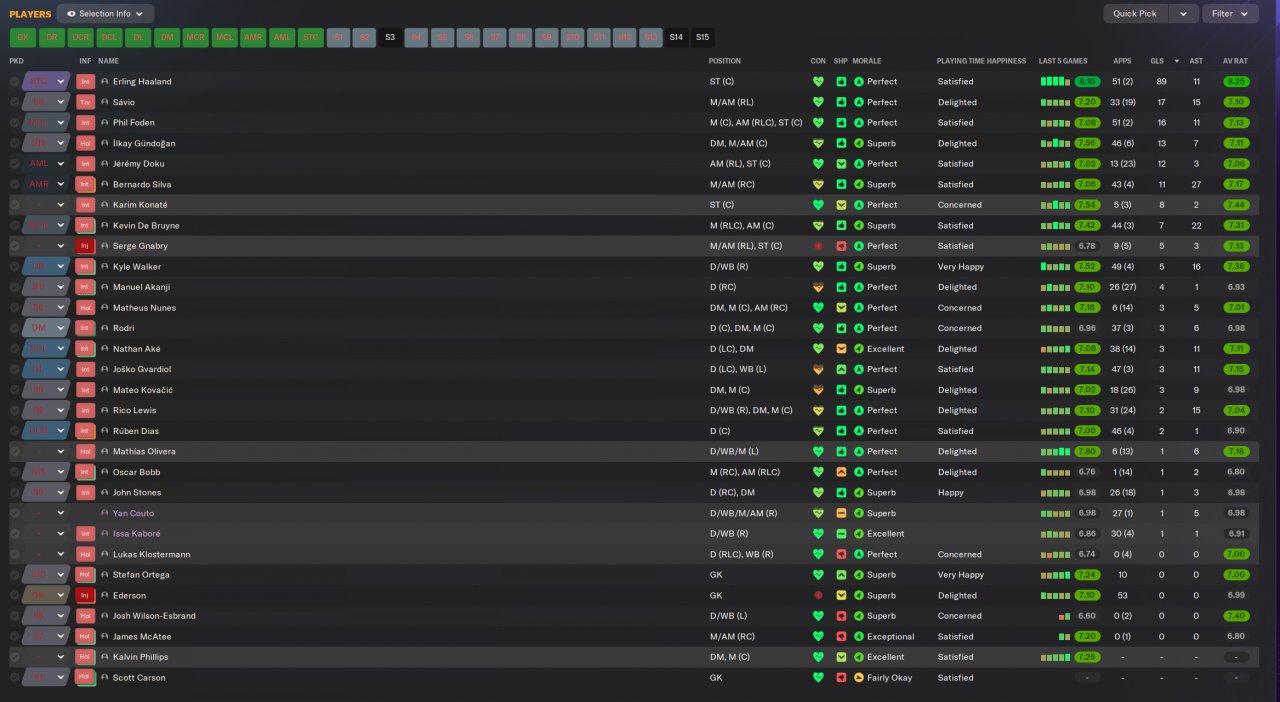Screen dimensions: 1280x702
Task: Sort by the MORALE column header
Action: click(x=867, y=61)
